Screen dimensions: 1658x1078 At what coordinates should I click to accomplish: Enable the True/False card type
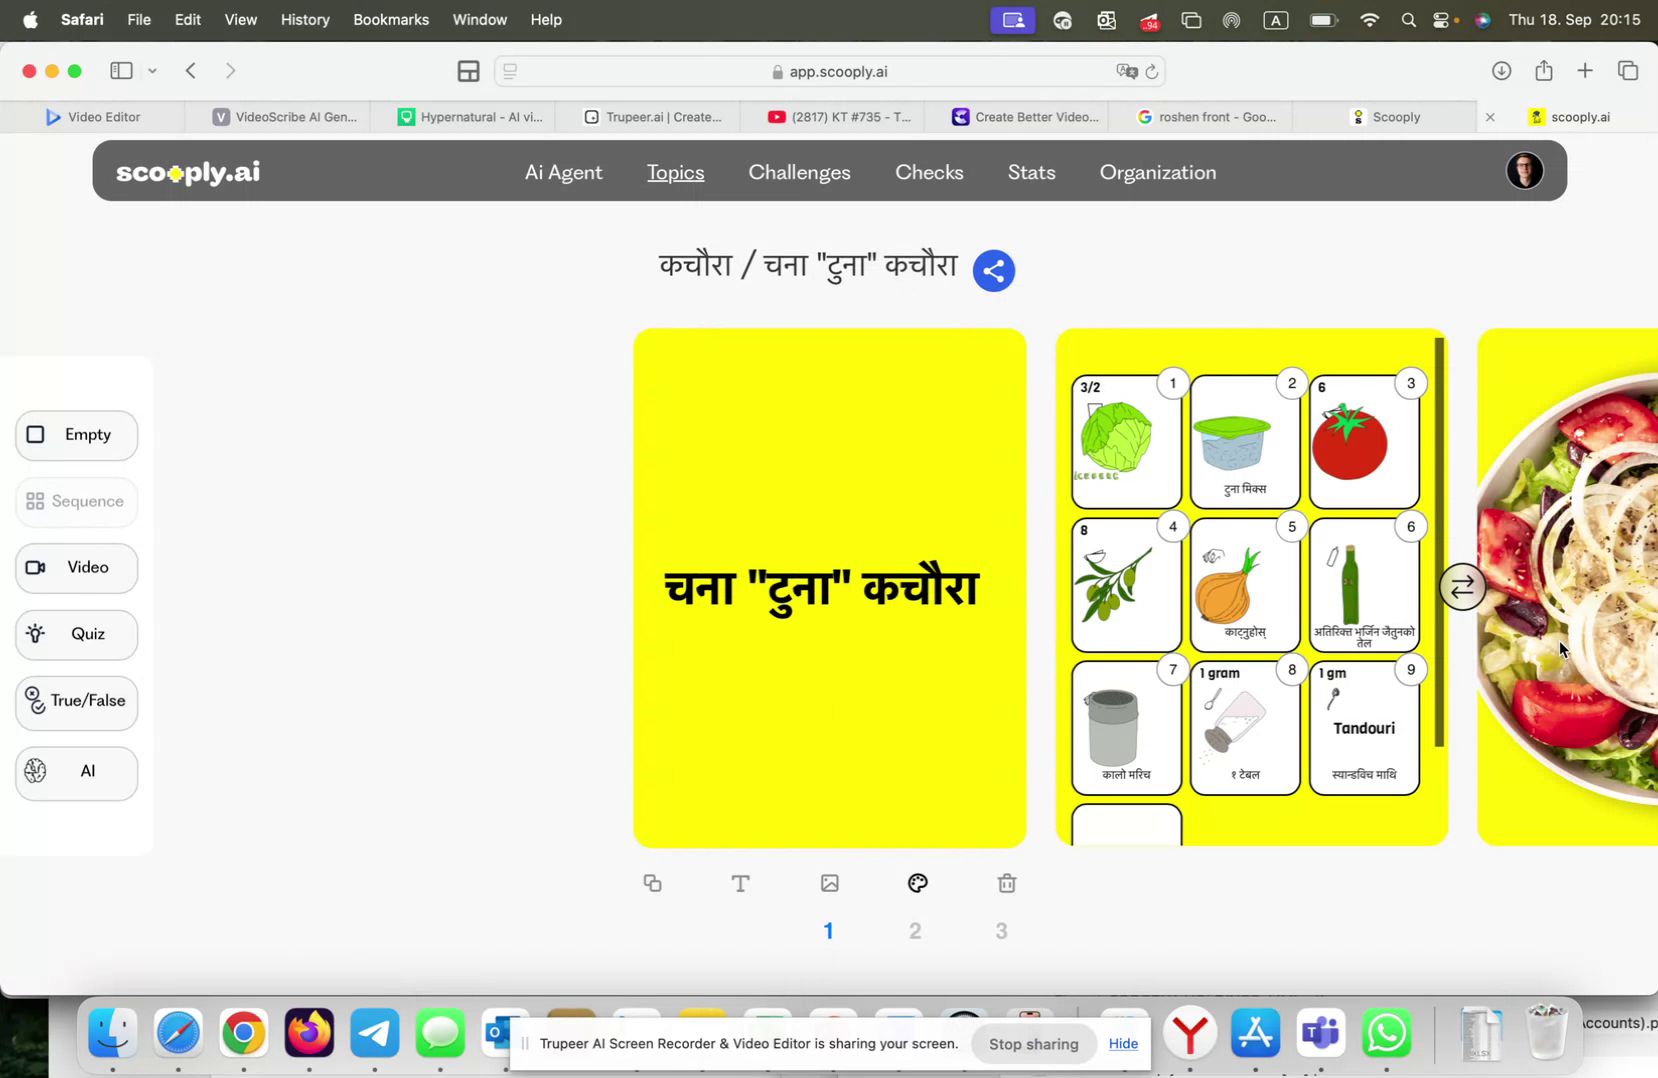[x=76, y=702]
